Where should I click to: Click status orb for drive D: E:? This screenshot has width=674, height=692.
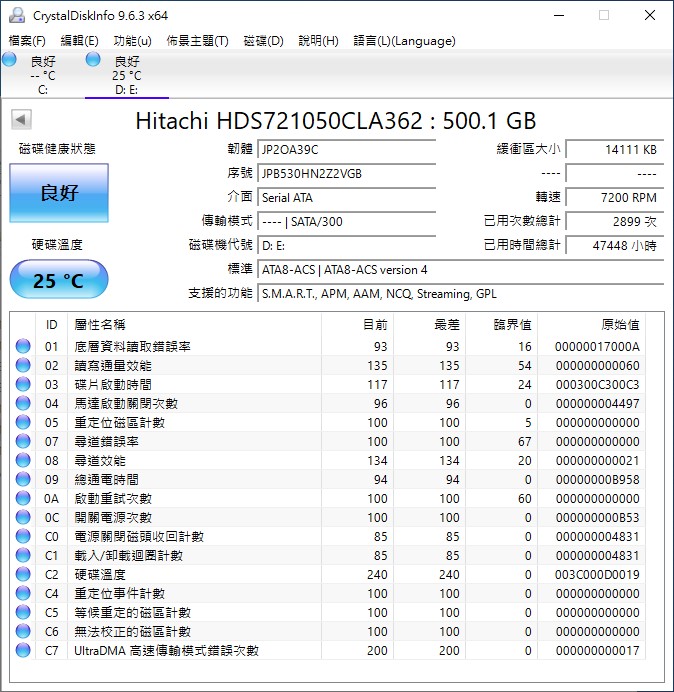93,60
